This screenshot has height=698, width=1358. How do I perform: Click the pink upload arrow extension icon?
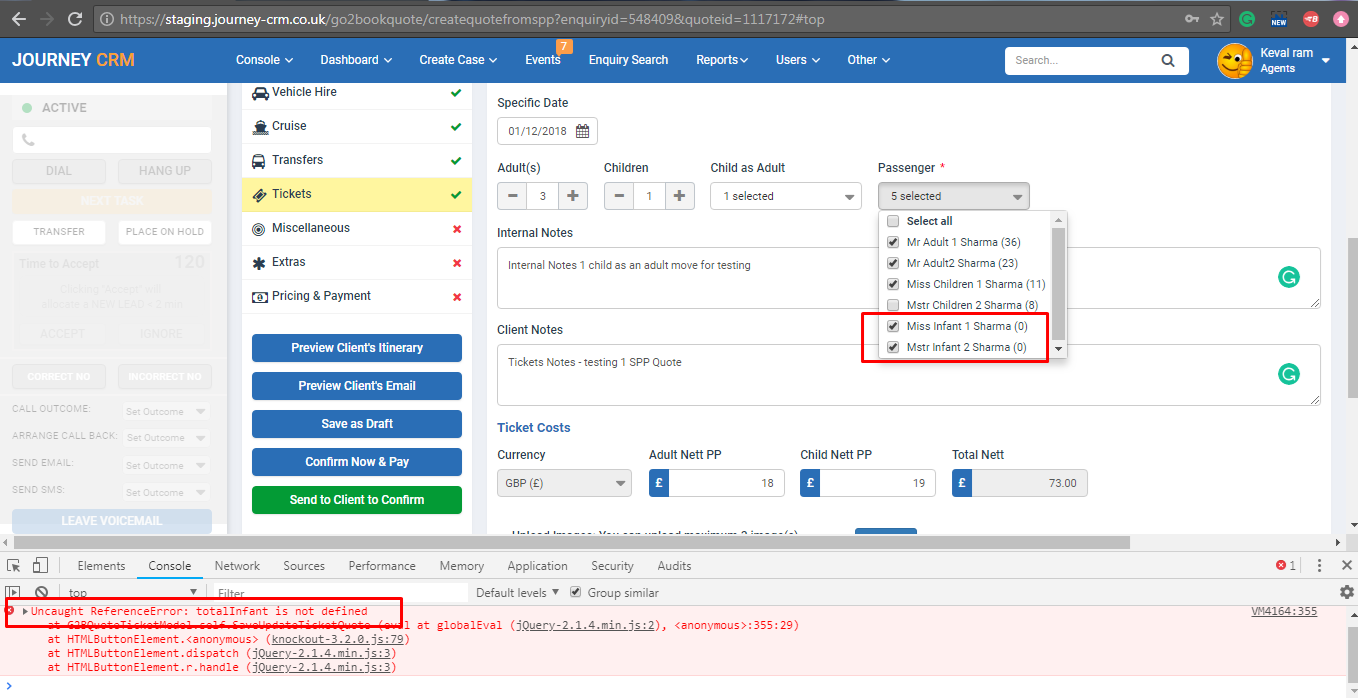(1340, 19)
